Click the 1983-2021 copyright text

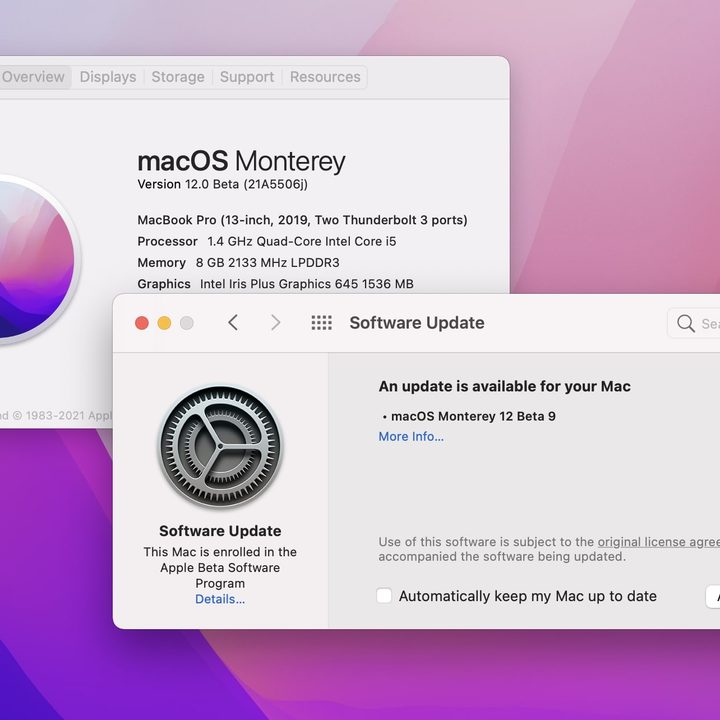56,416
